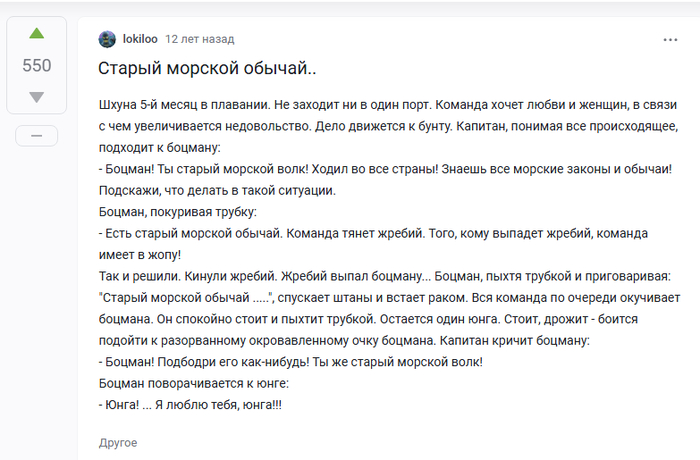Click the line starting '- Есть старый морской обычай'
Image resolution: width=700 pixels, height=460 pixels.
tap(373, 234)
